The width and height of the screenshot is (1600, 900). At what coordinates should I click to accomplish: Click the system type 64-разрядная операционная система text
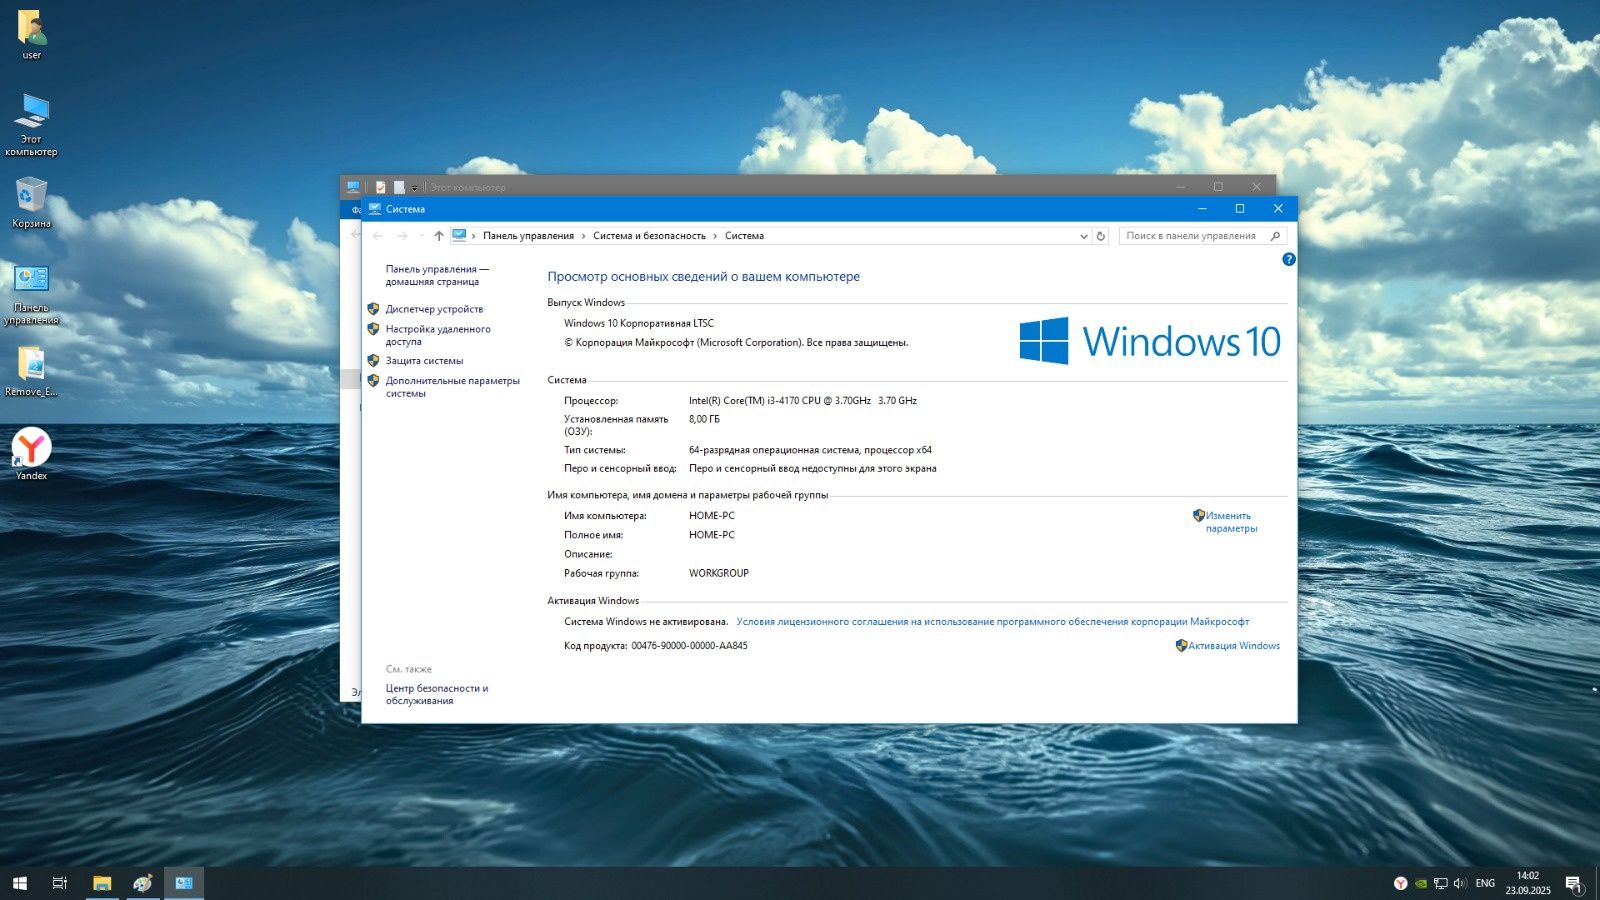[x=810, y=451]
